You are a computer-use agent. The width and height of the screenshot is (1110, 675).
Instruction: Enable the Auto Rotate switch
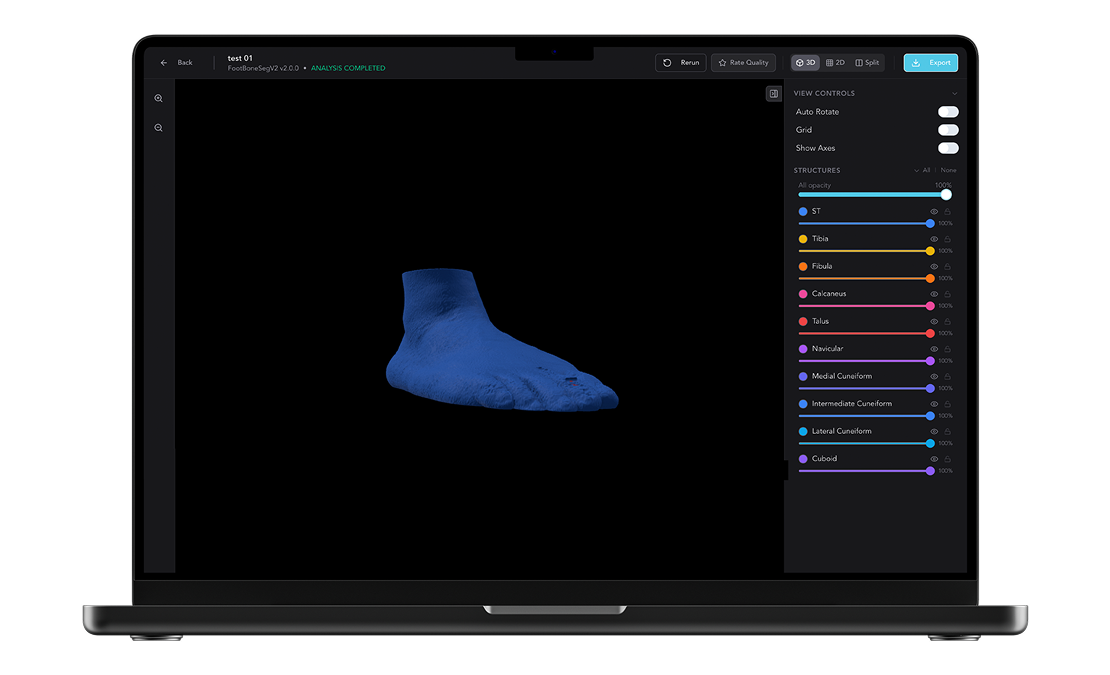[948, 112]
